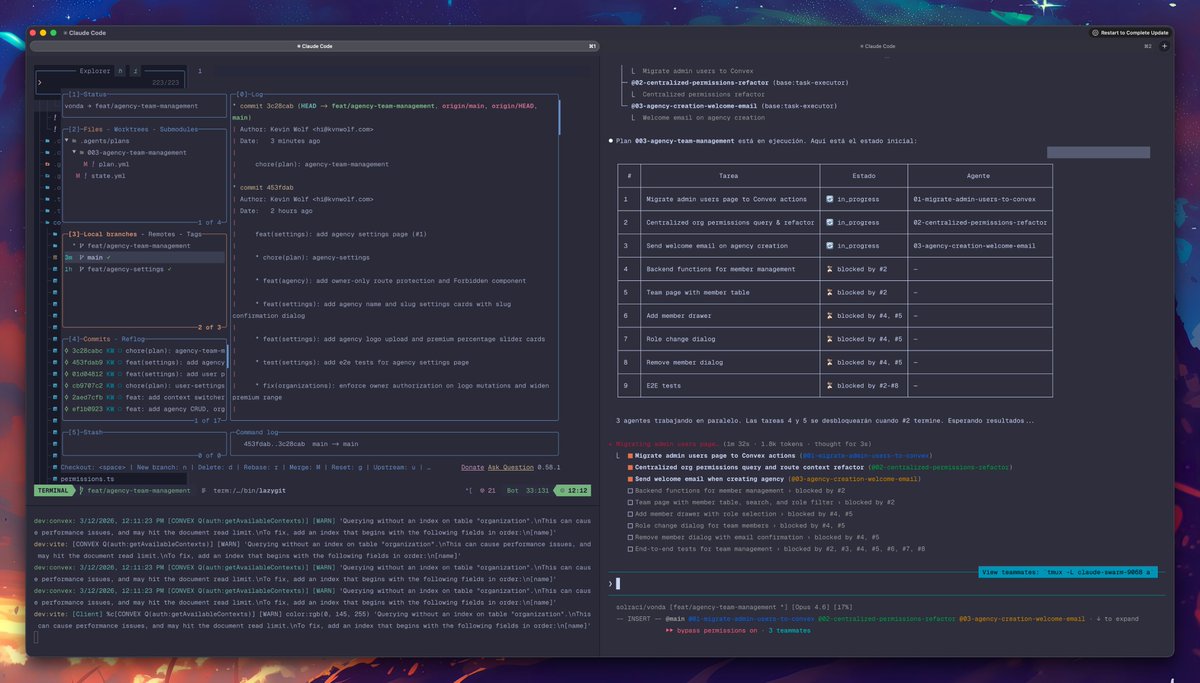
Task: Click the bypass permissions on indicator
Action: tap(711, 631)
